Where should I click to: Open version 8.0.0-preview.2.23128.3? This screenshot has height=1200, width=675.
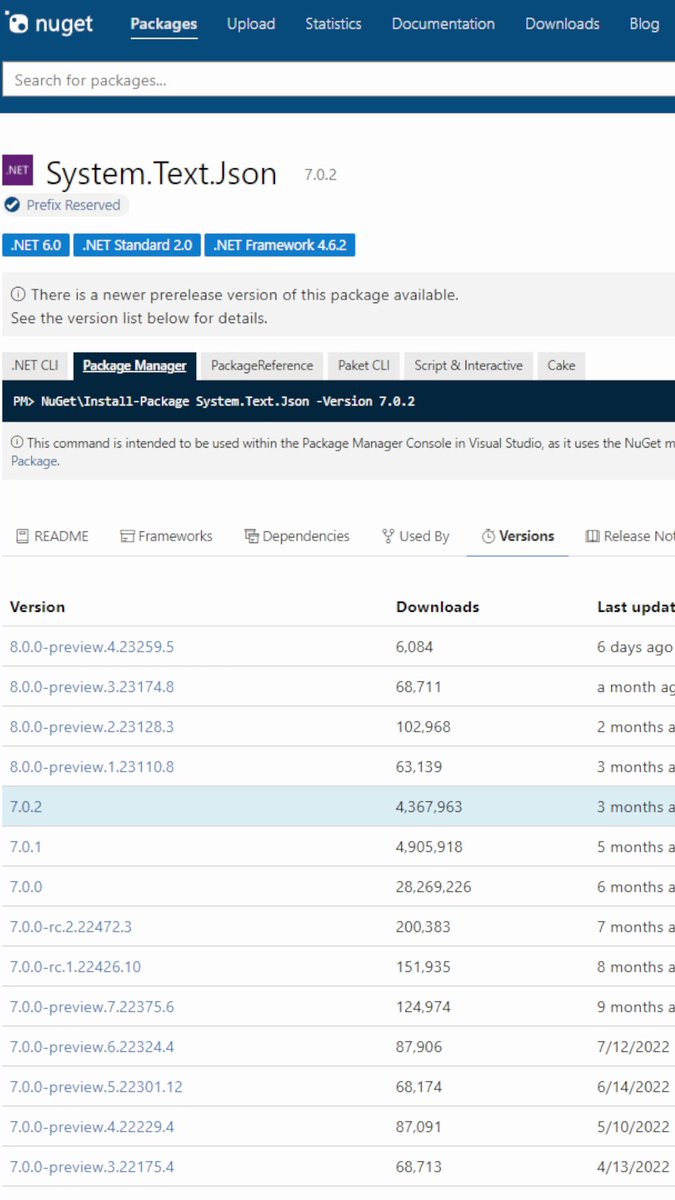point(92,727)
